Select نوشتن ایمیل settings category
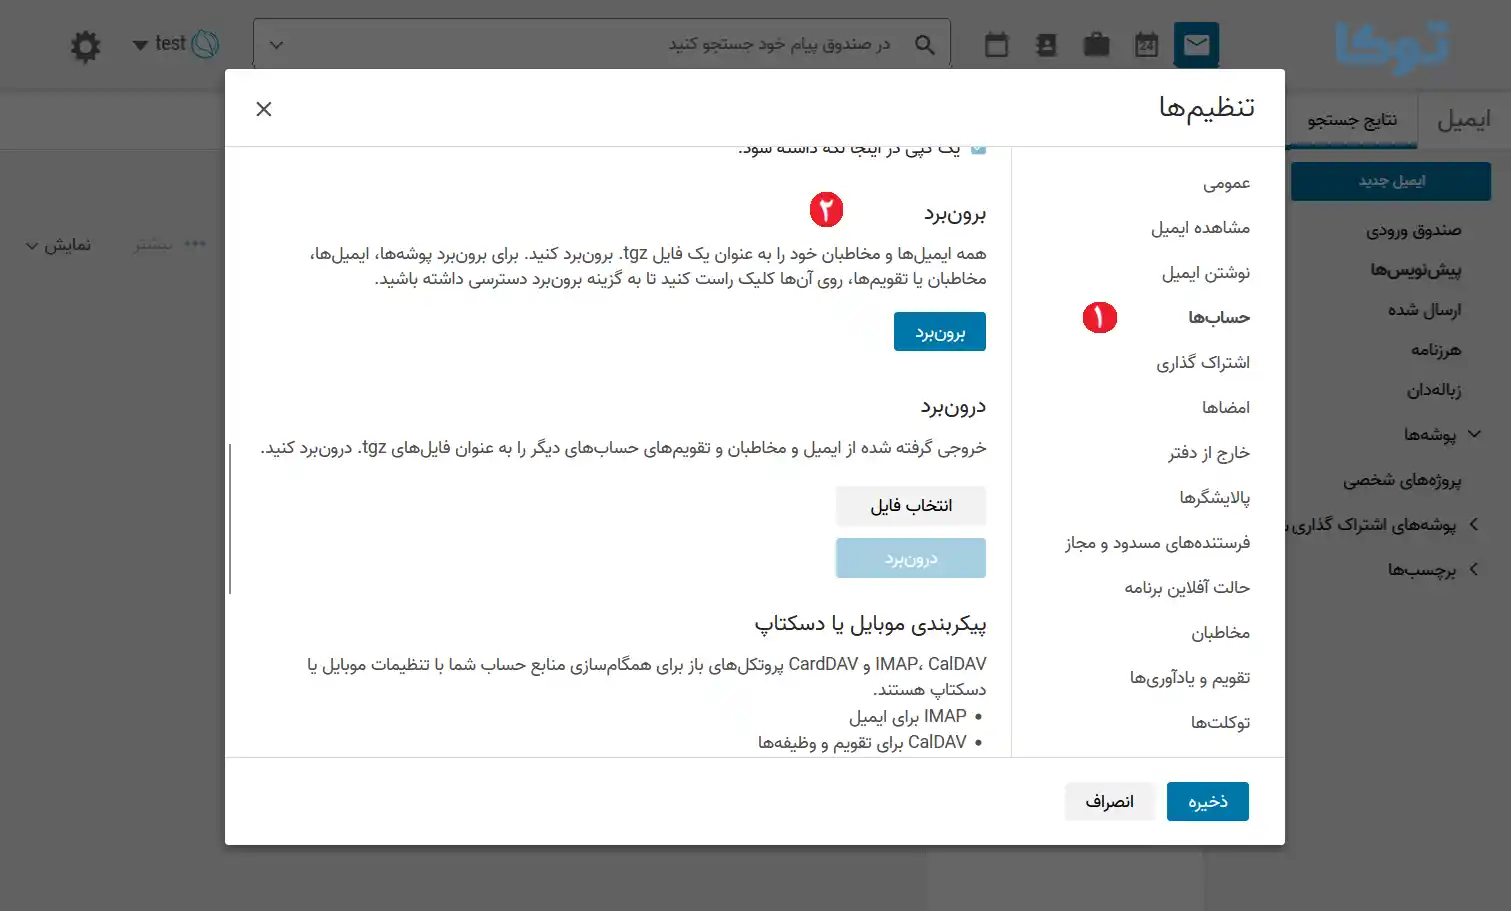The image size is (1511, 911). click(1205, 273)
